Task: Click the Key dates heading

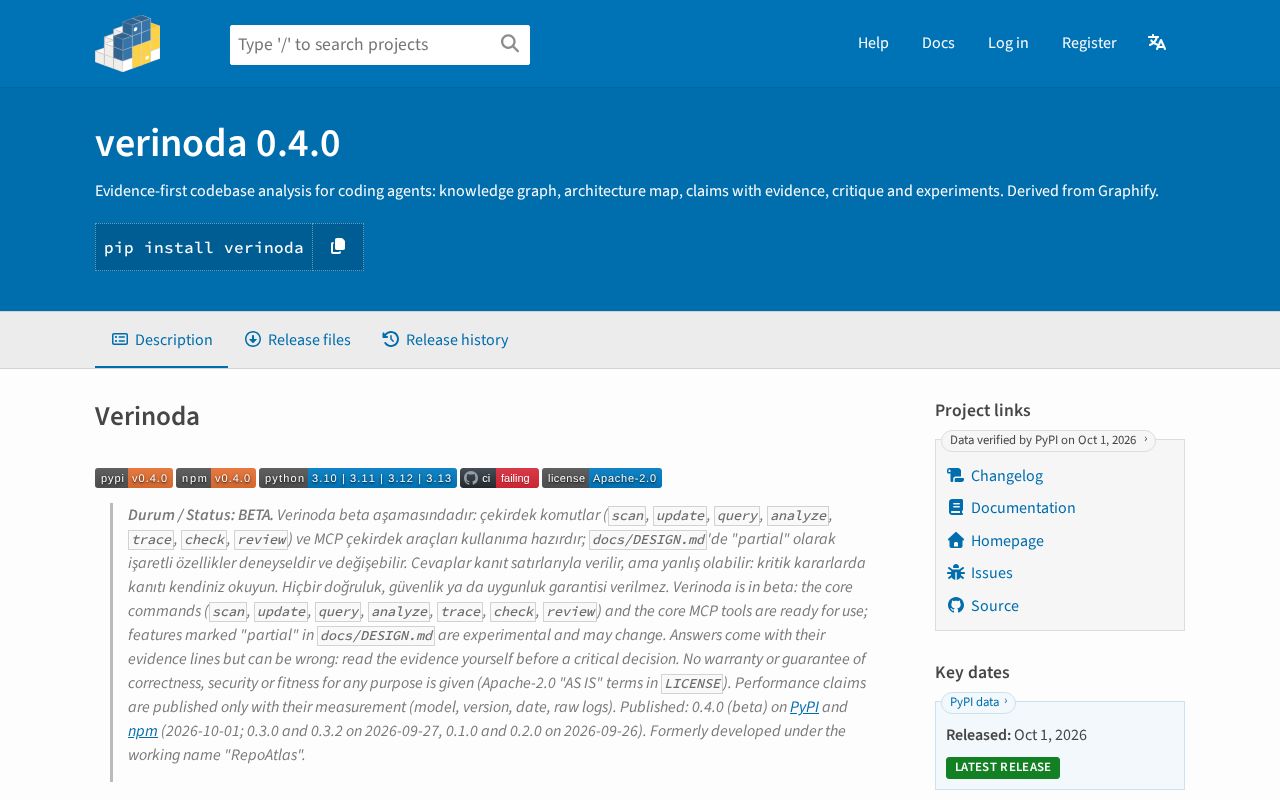Action: pyautogui.click(x=972, y=672)
